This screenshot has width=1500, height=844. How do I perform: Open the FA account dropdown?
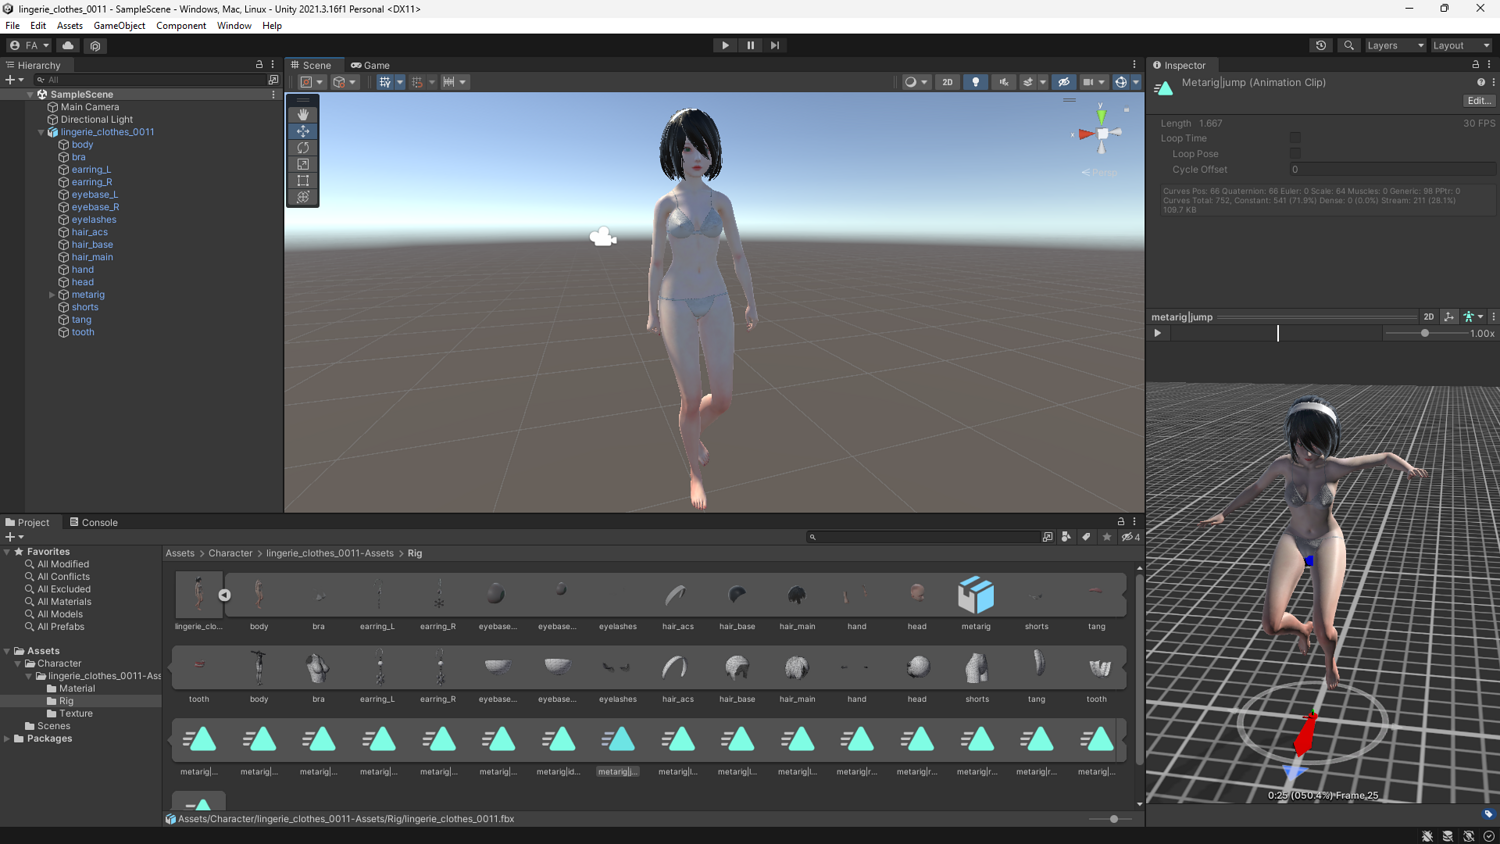pos(29,45)
